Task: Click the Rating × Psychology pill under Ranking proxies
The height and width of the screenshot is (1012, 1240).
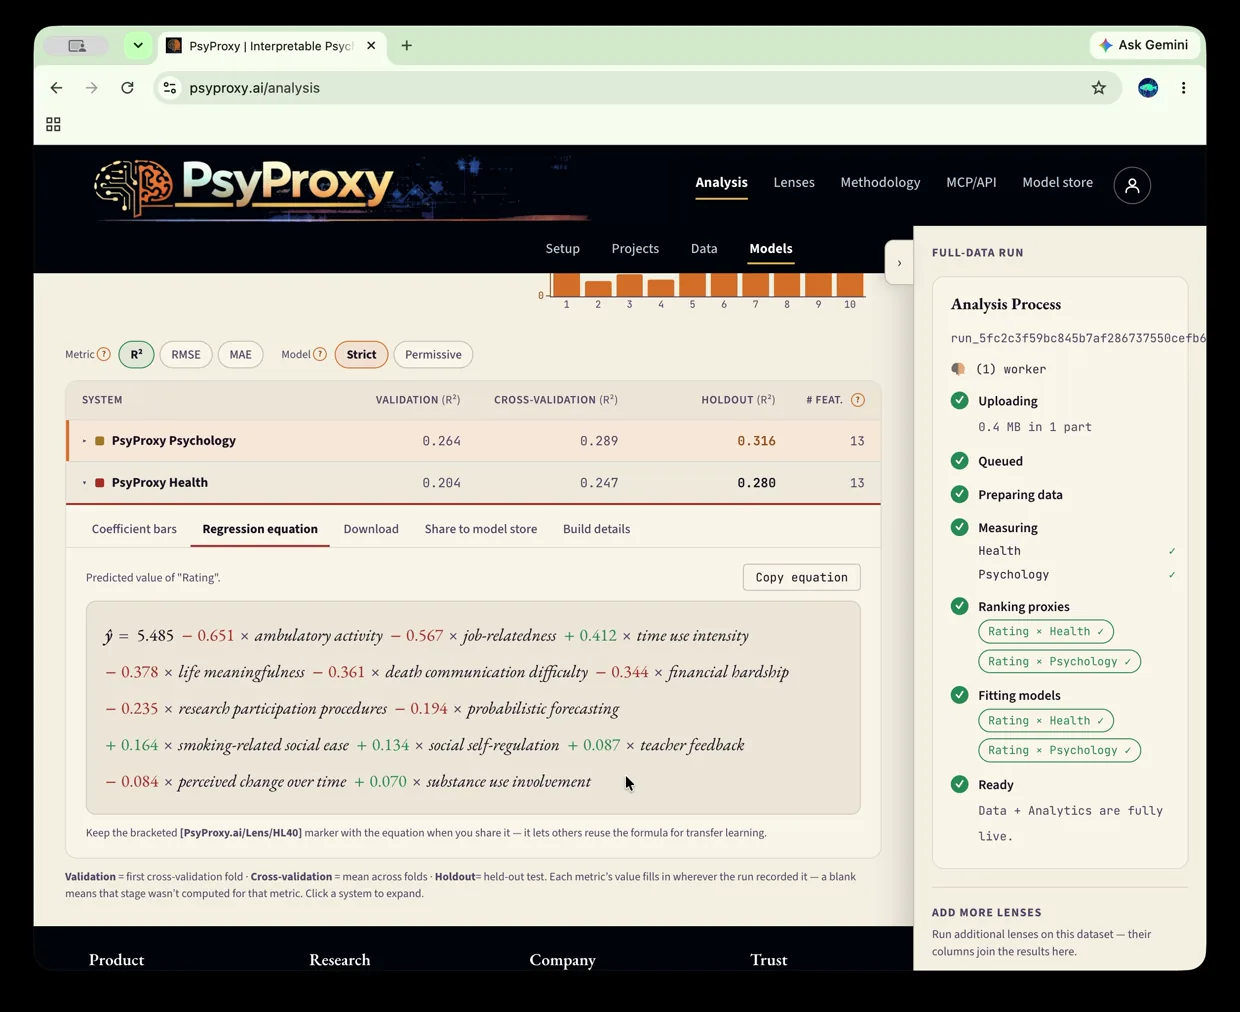Action: (x=1059, y=661)
